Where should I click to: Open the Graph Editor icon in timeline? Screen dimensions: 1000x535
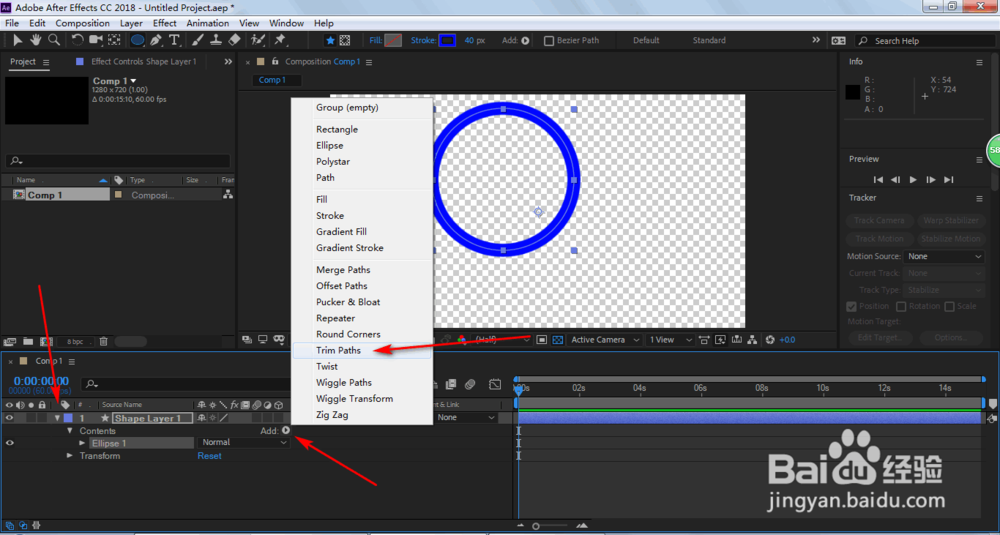click(495, 385)
